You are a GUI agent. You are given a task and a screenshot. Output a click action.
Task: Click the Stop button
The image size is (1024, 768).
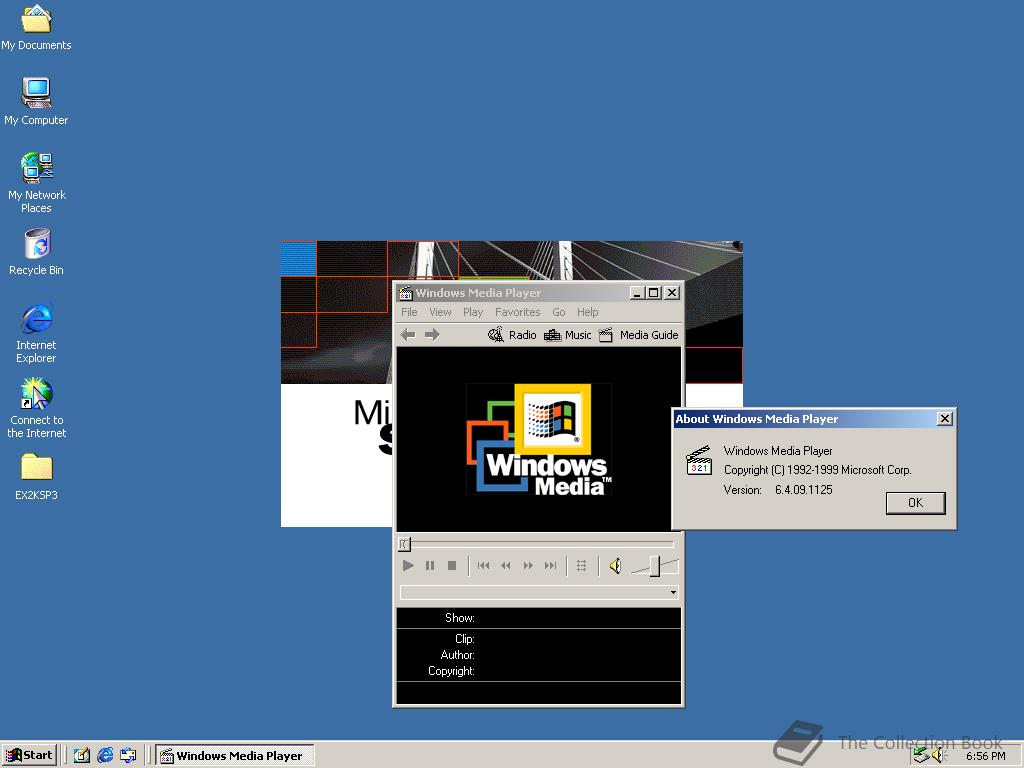(452, 566)
